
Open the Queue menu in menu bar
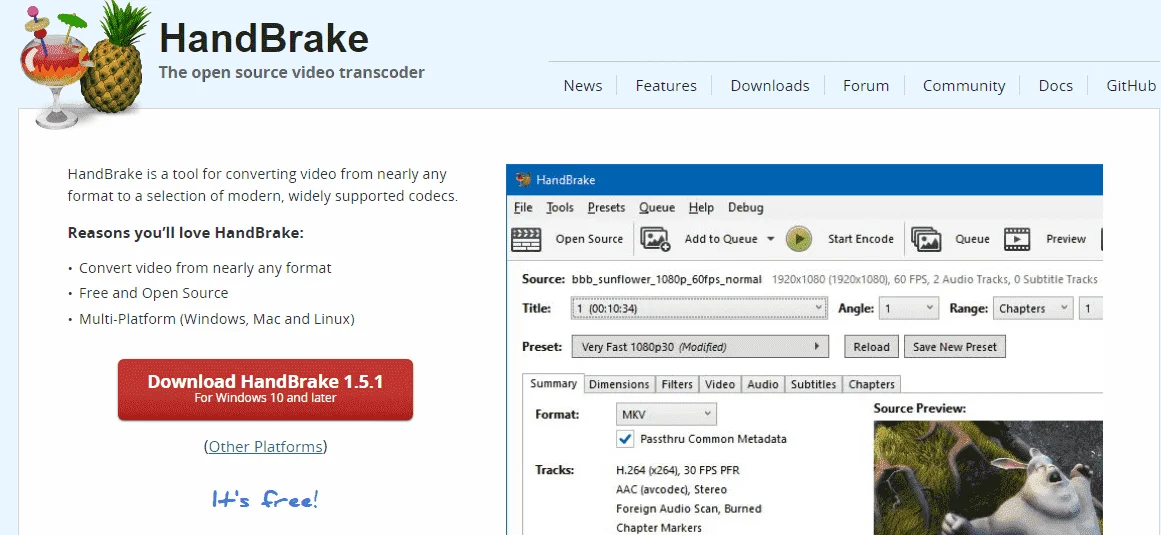(657, 207)
